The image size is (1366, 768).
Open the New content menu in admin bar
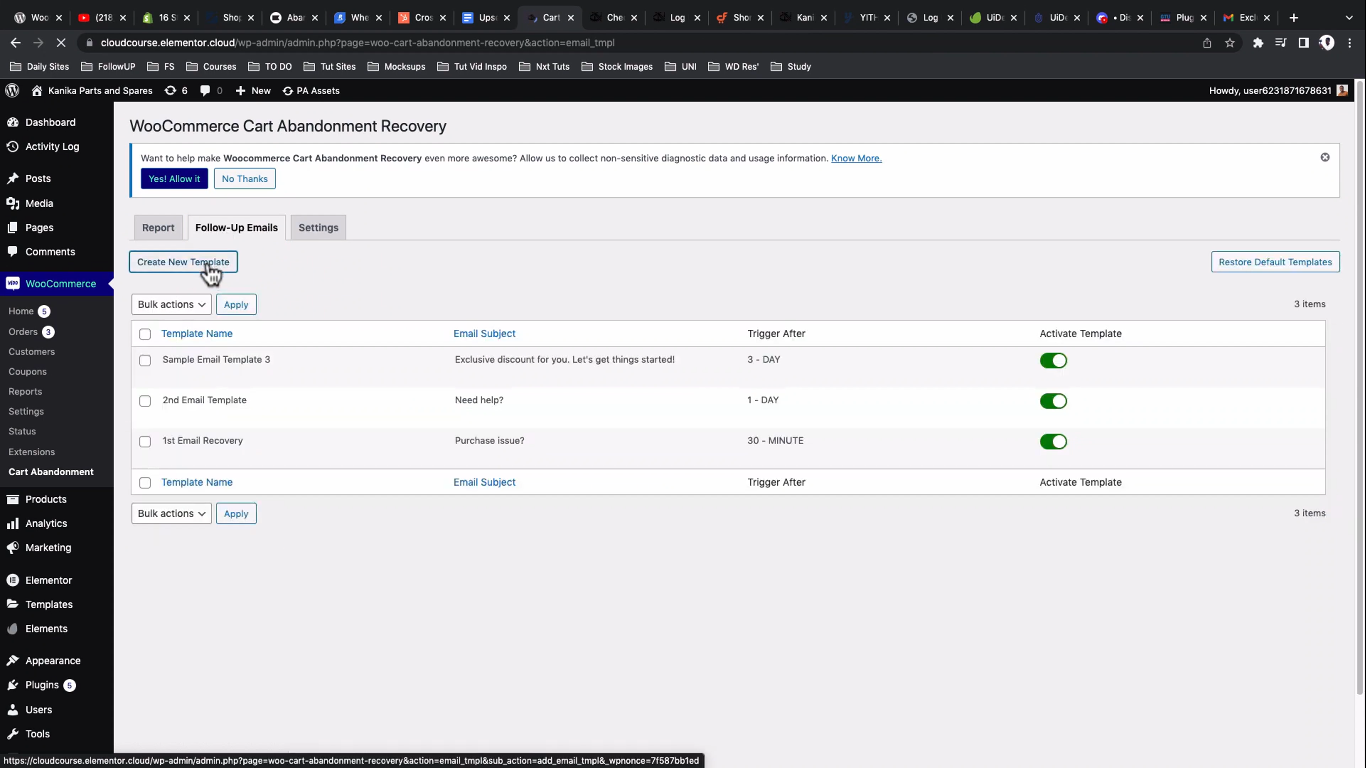(x=253, y=90)
